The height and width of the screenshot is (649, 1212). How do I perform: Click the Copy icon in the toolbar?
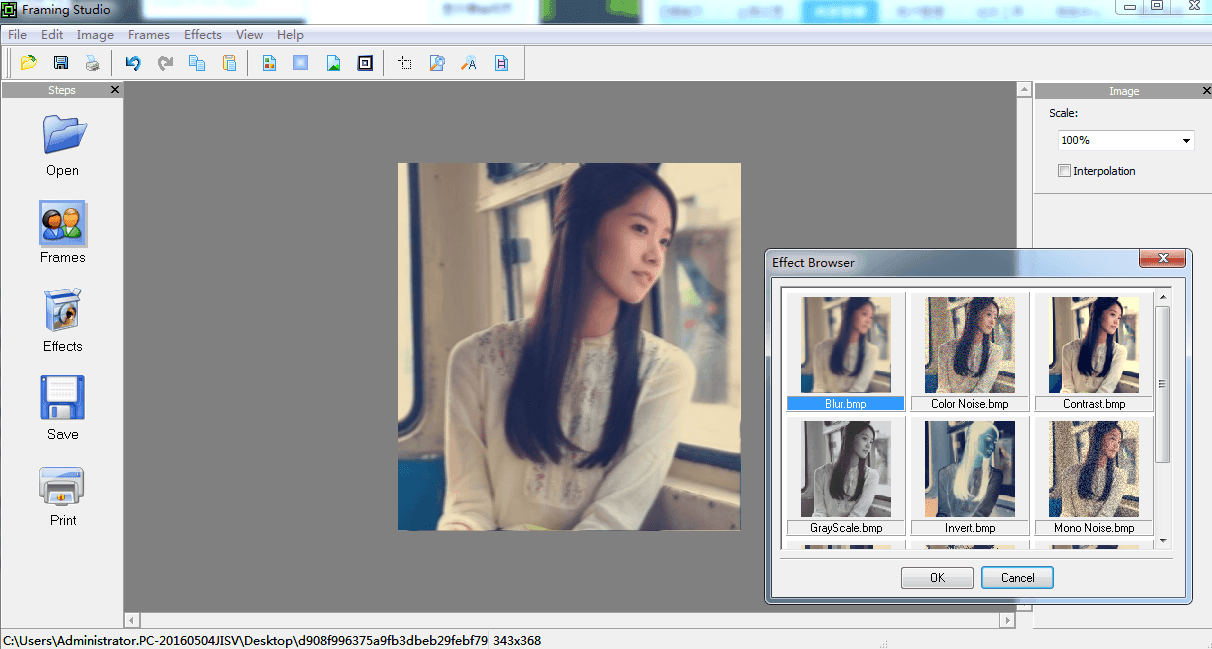pos(197,62)
